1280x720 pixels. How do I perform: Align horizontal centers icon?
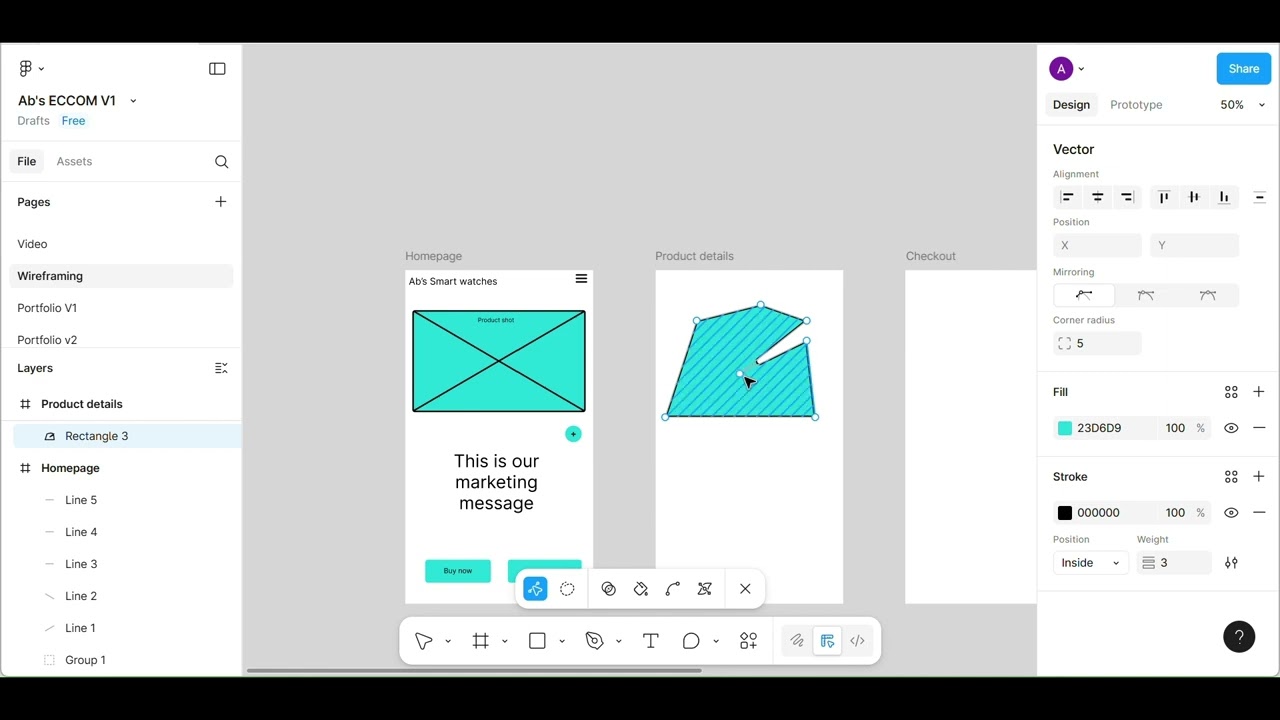click(x=1098, y=197)
